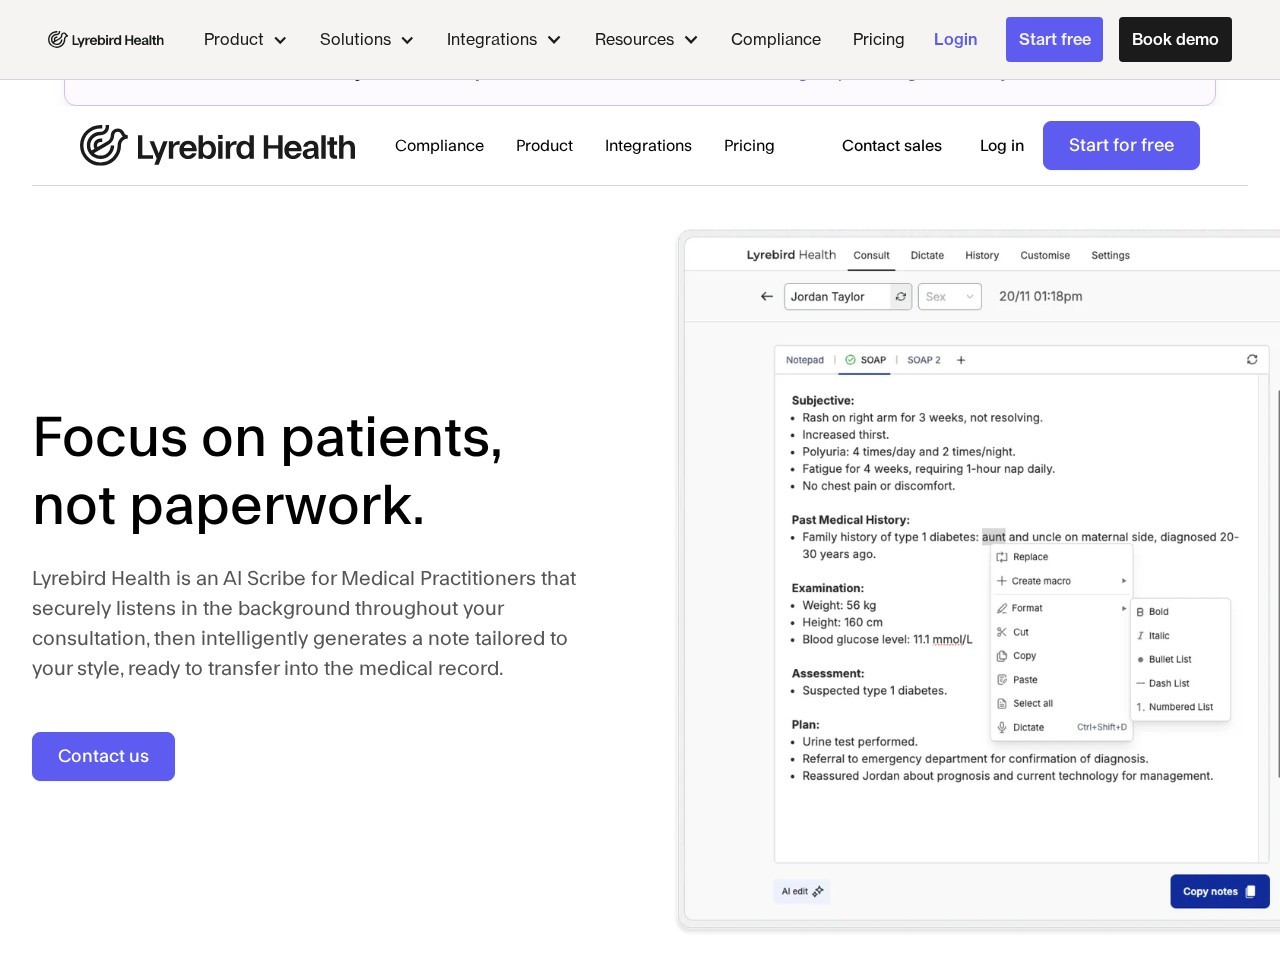Viewport: 1280px width, 960px height.
Task: Expand the Product dropdown in top navbar
Action: [245, 40]
